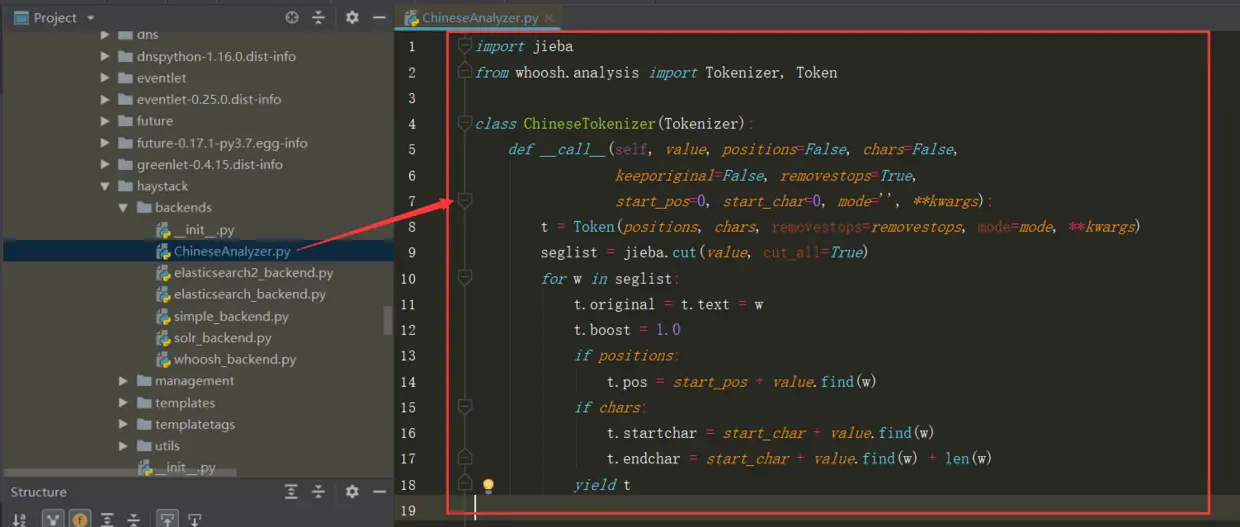Click the locate current file target icon
The height and width of the screenshot is (527, 1240).
(292, 18)
